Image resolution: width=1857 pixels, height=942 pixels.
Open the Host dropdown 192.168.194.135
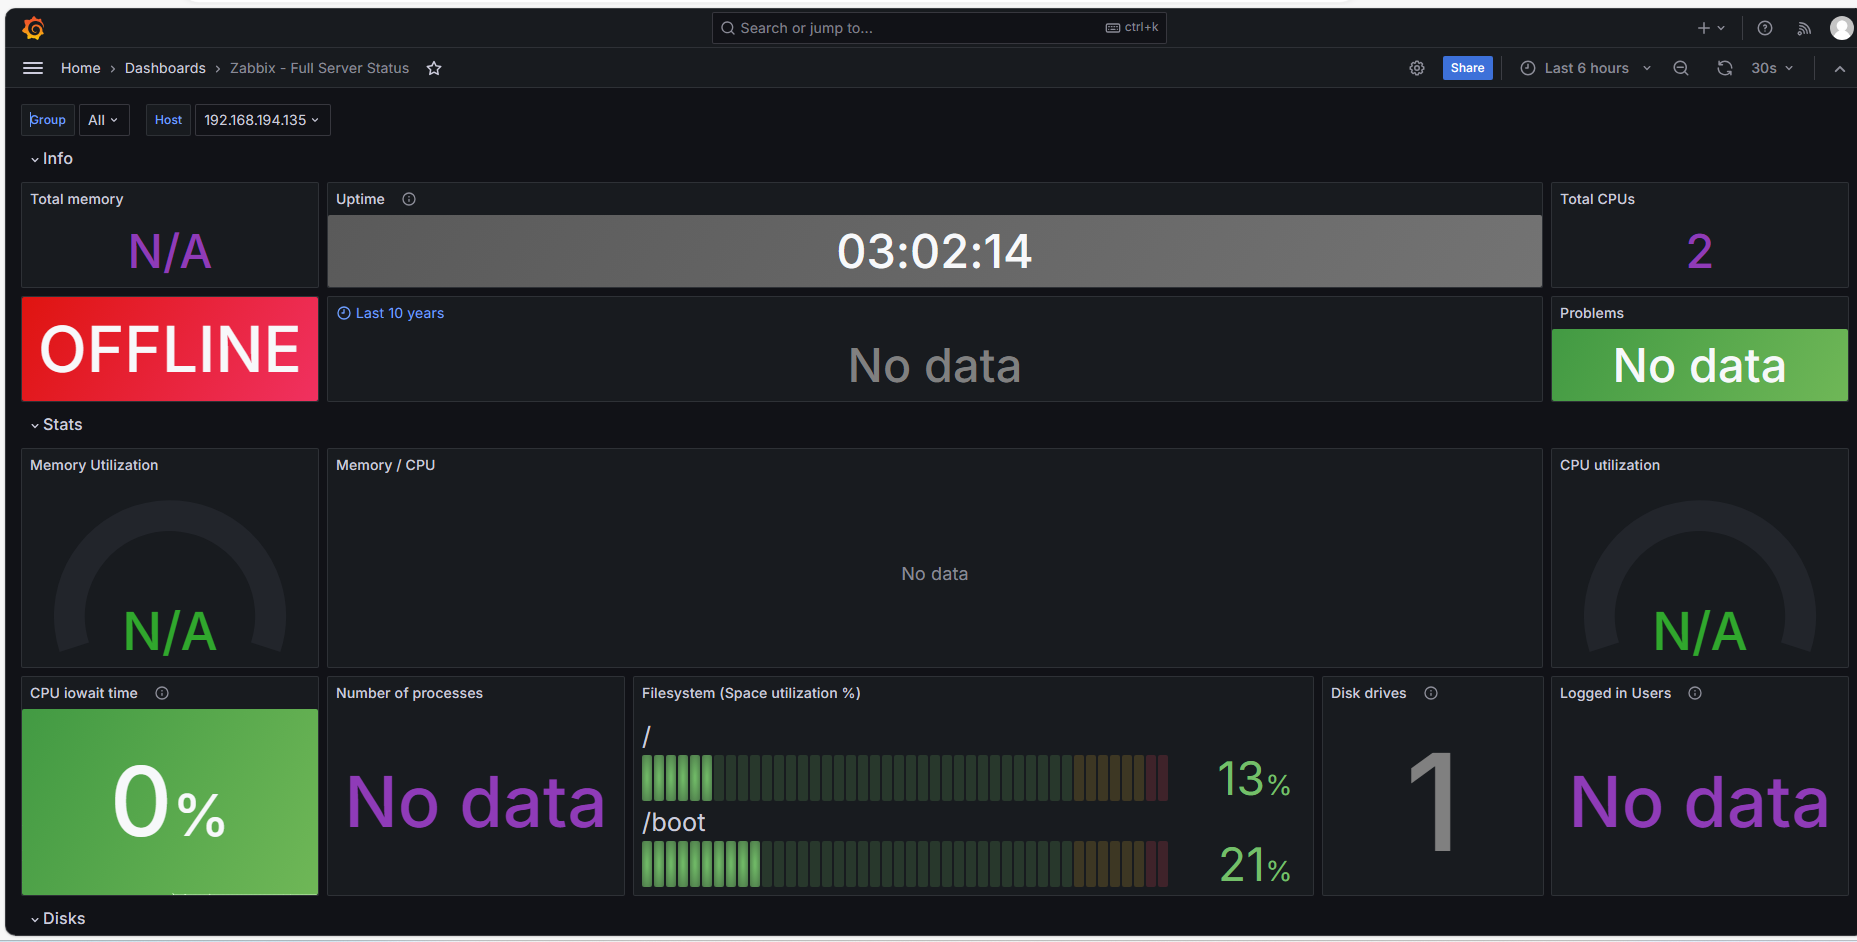(x=262, y=120)
